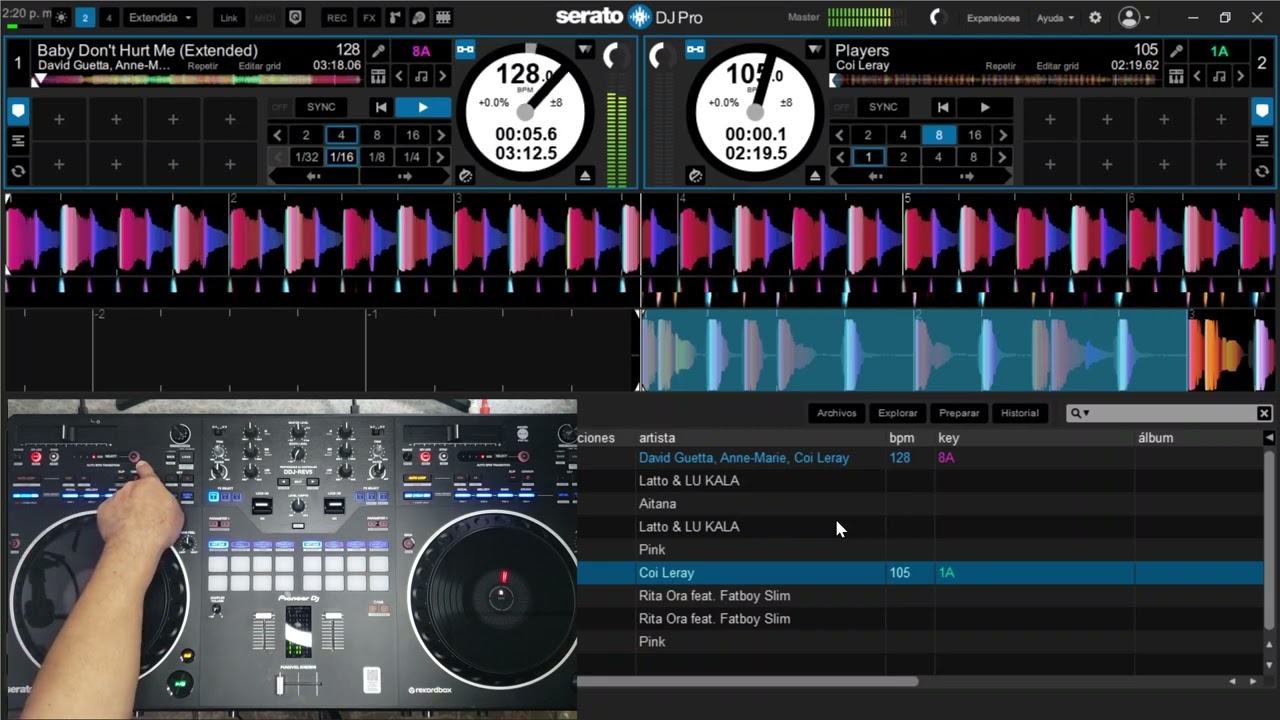Click deck 1 music note key sync icon
The image size is (1280, 720).
[421, 76]
